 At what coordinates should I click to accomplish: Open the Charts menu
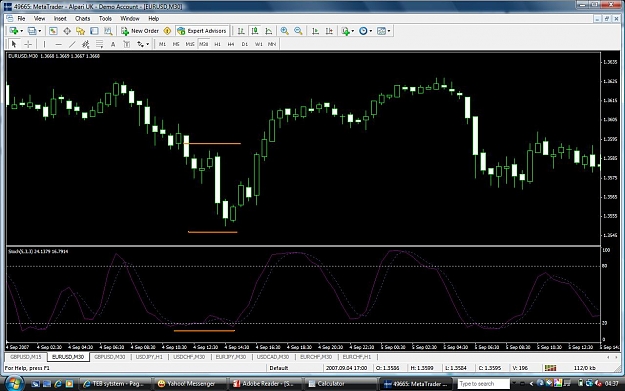click(83, 18)
